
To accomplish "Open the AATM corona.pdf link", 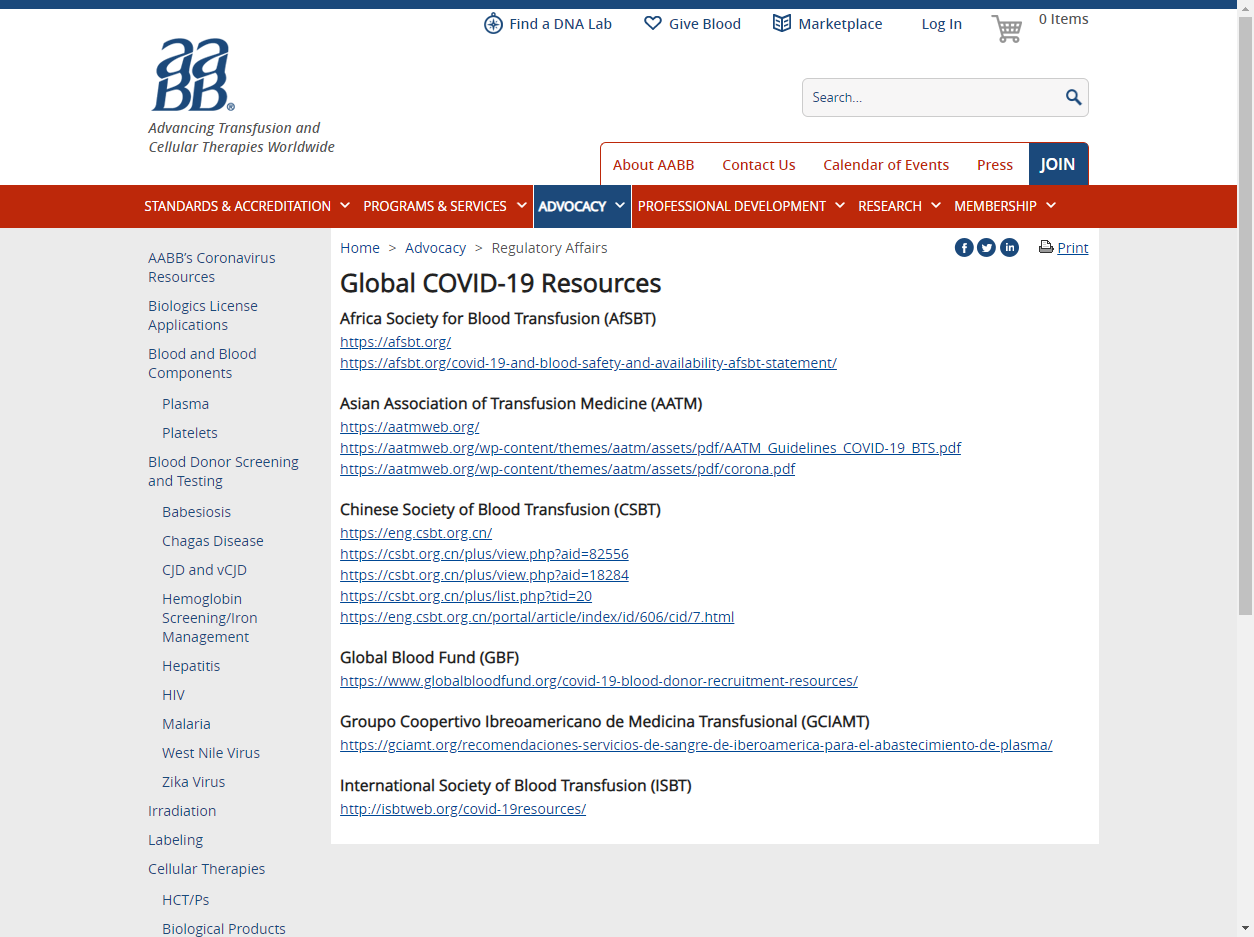I will (x=567, y=469).
